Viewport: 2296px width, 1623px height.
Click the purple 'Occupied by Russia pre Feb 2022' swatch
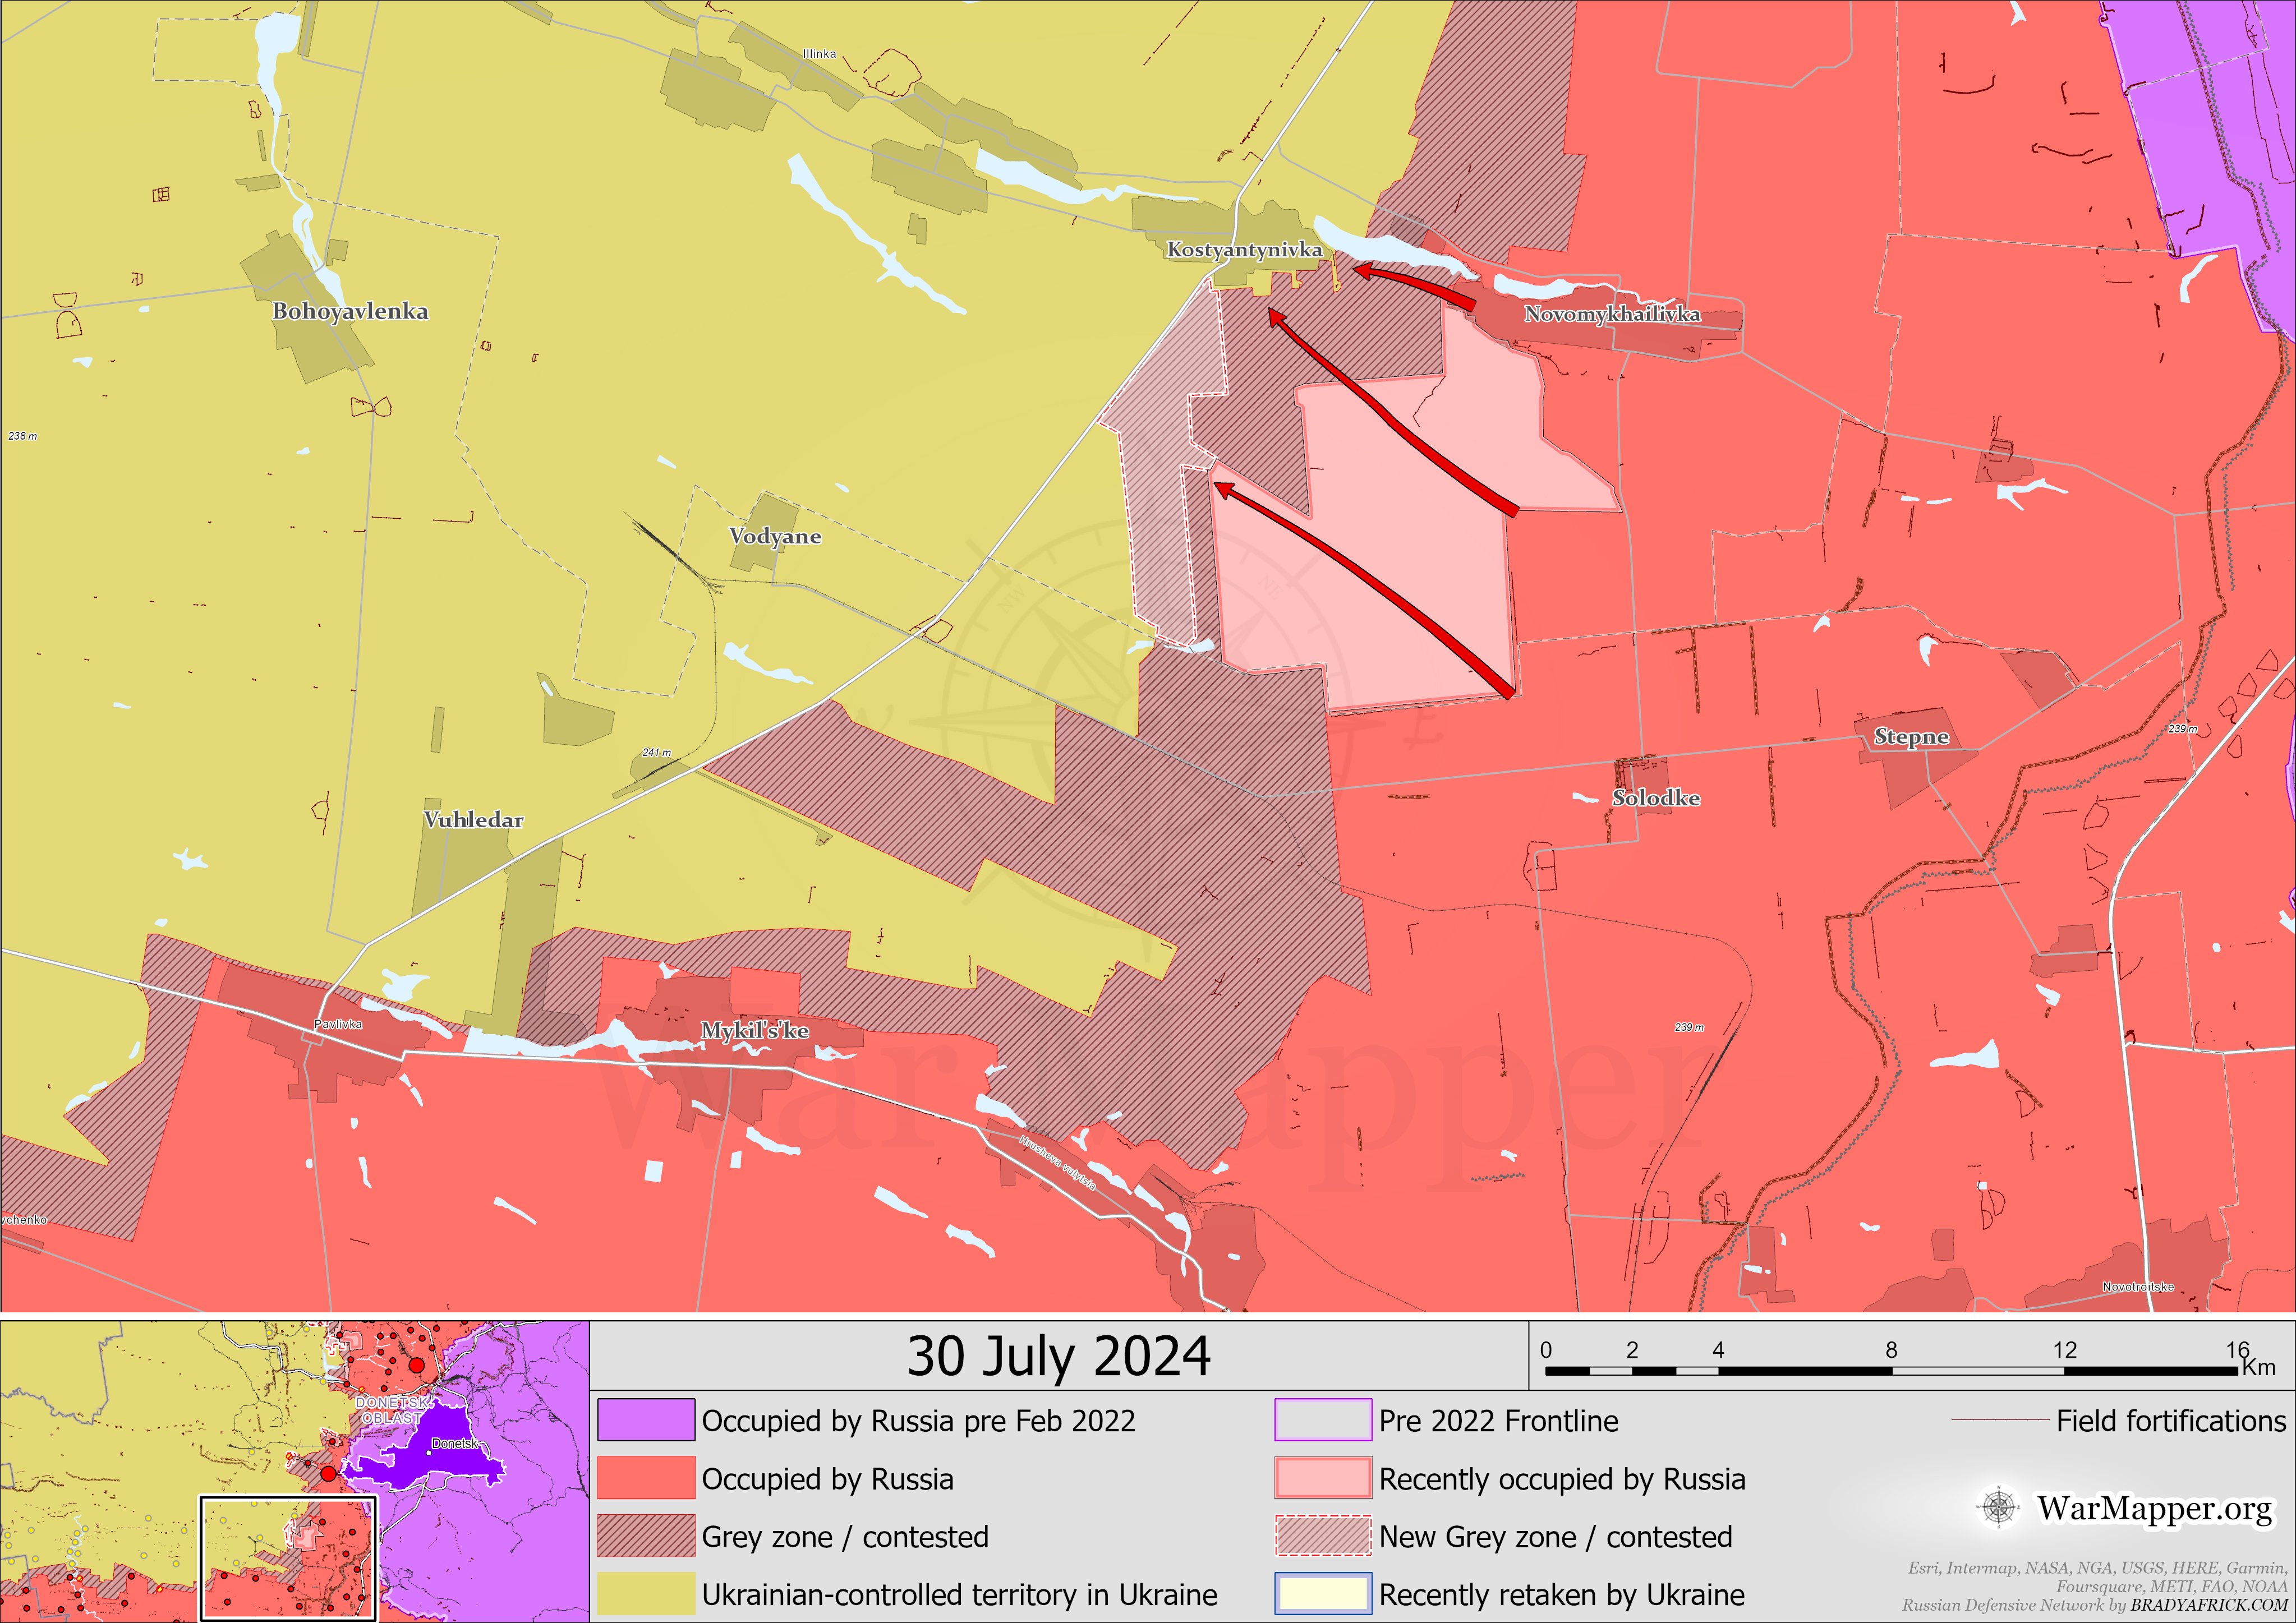point(646,1420)
